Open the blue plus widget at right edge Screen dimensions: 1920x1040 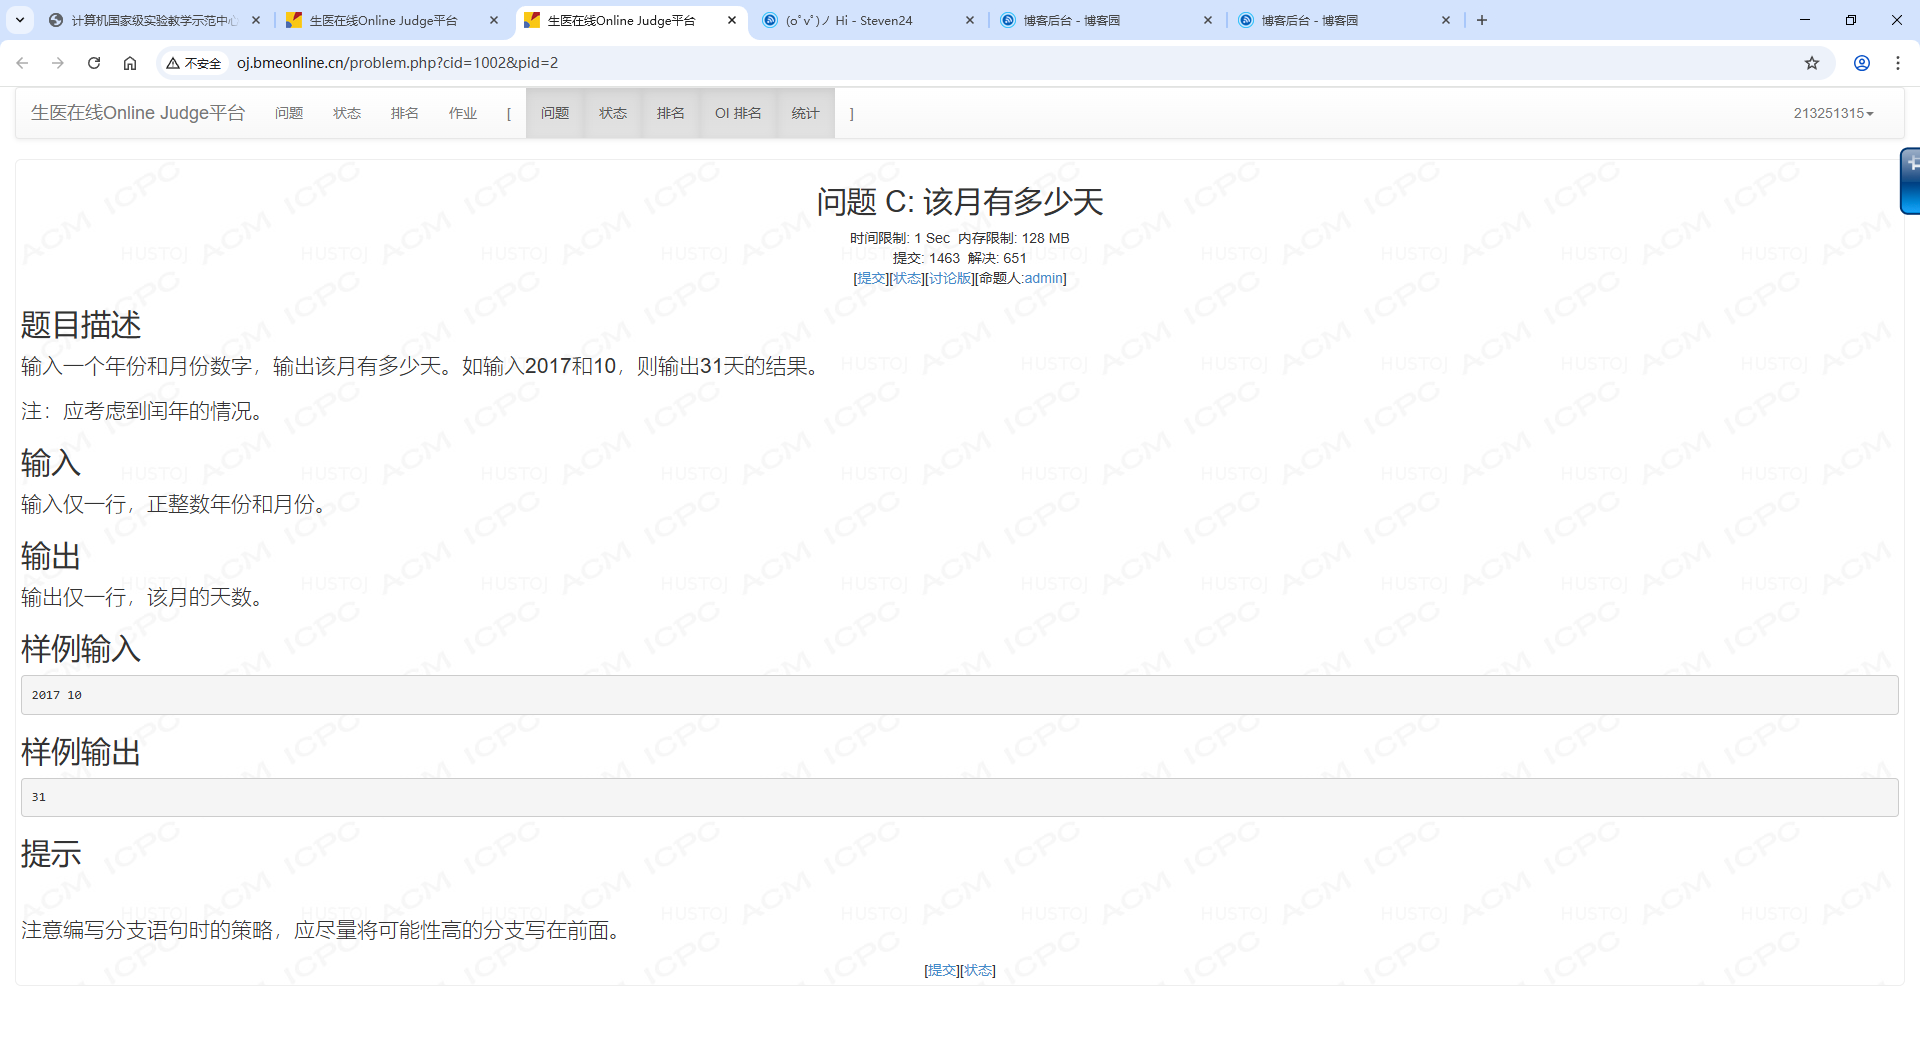1910,180
